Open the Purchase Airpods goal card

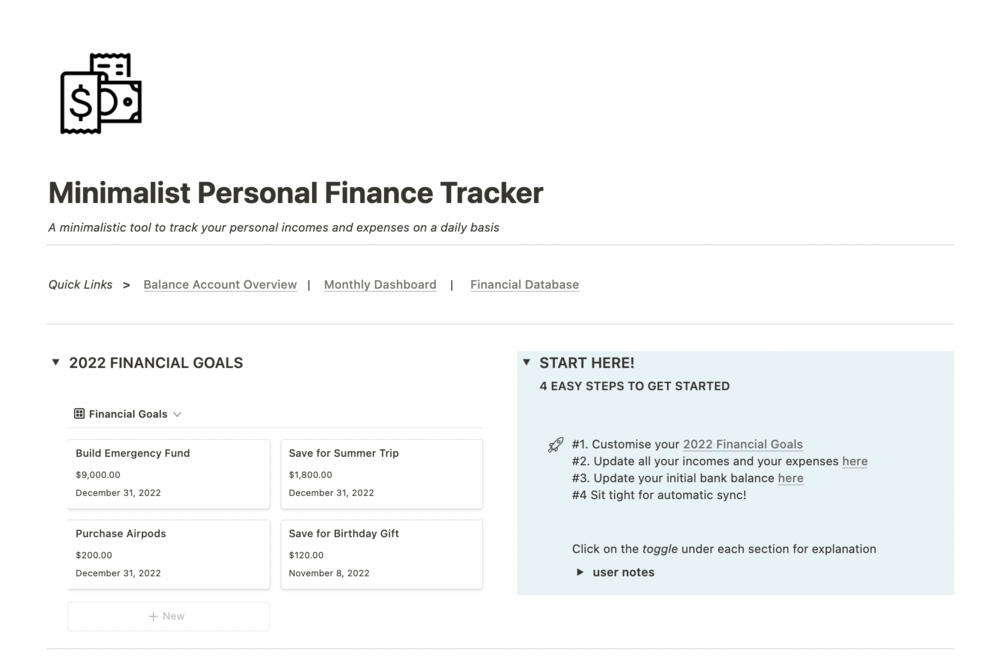(168, 553)
